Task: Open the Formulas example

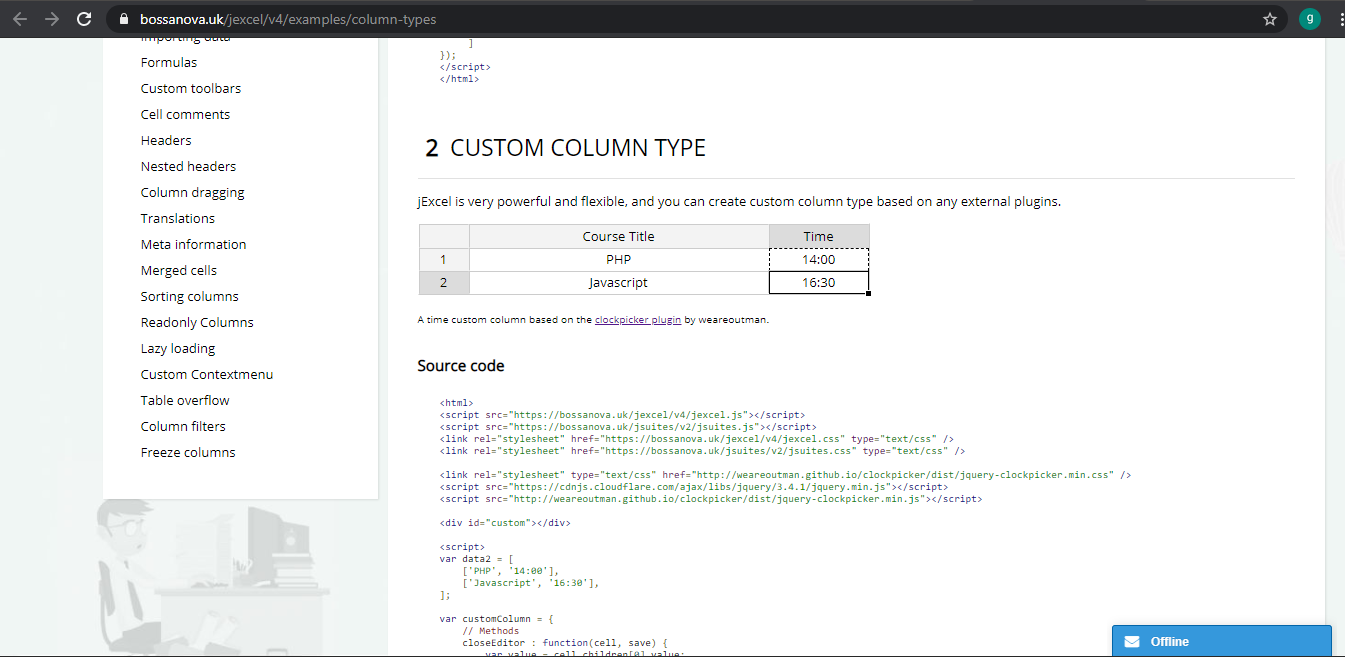Action: point(168,61)
